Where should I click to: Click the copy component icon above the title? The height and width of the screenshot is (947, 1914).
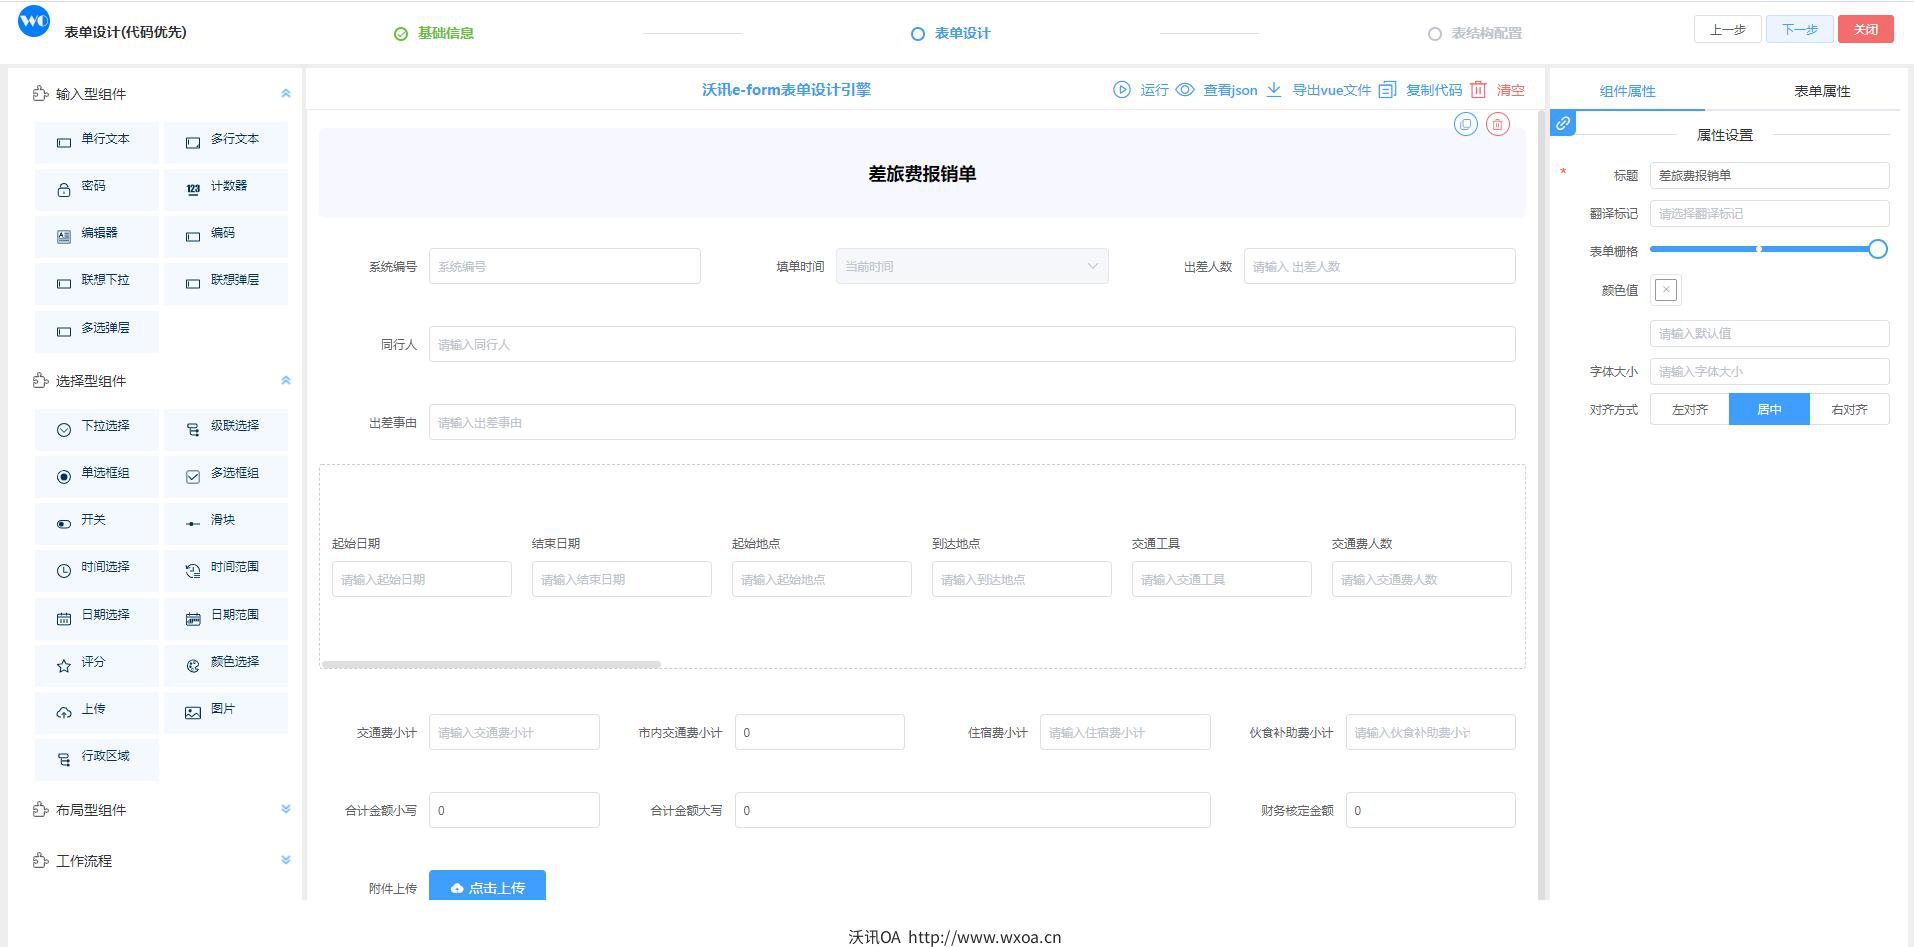point(1465,124)
